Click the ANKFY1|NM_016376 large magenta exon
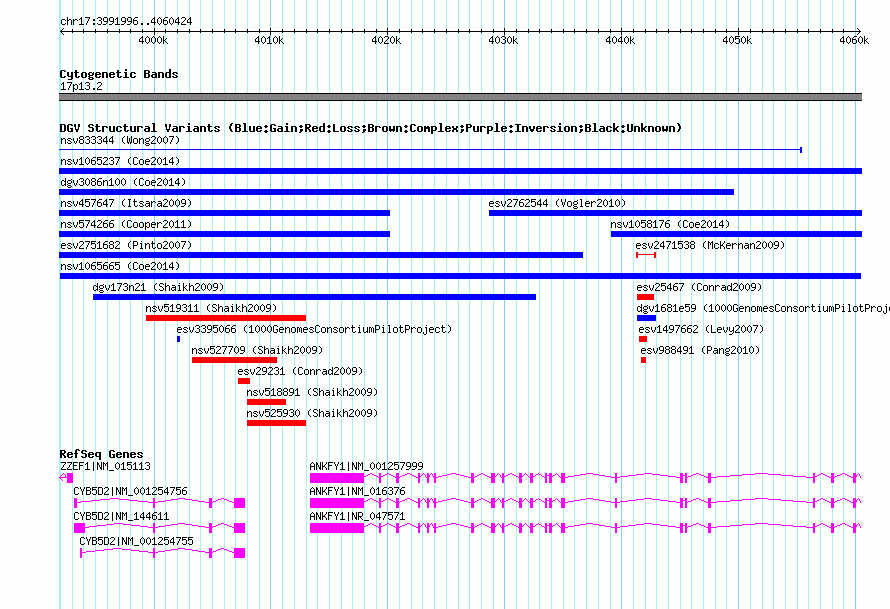 coord(337,503)
